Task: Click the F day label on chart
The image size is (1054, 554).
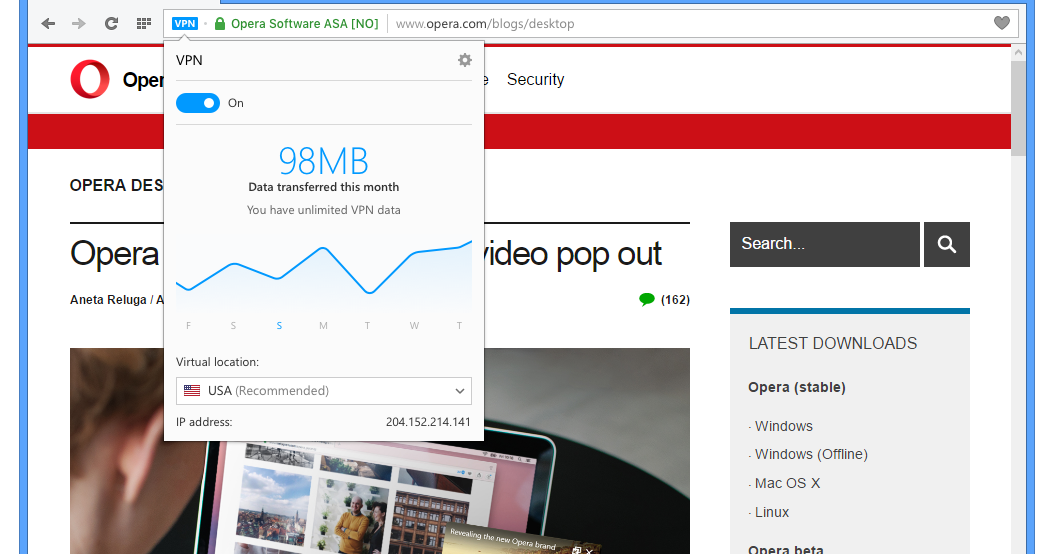Action: [x=188, y=326]
